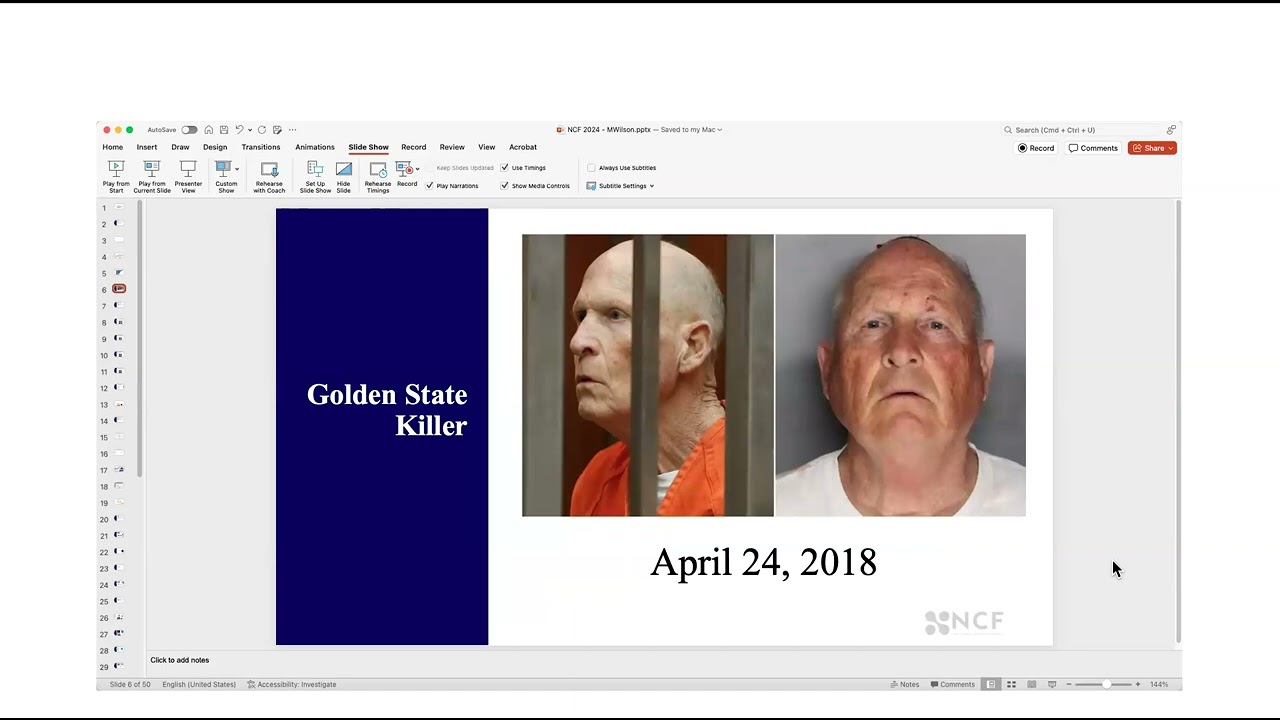Click the Custom Show icon
The height and width of the screenshot is (720, 1280).
[x=223, y=169]
